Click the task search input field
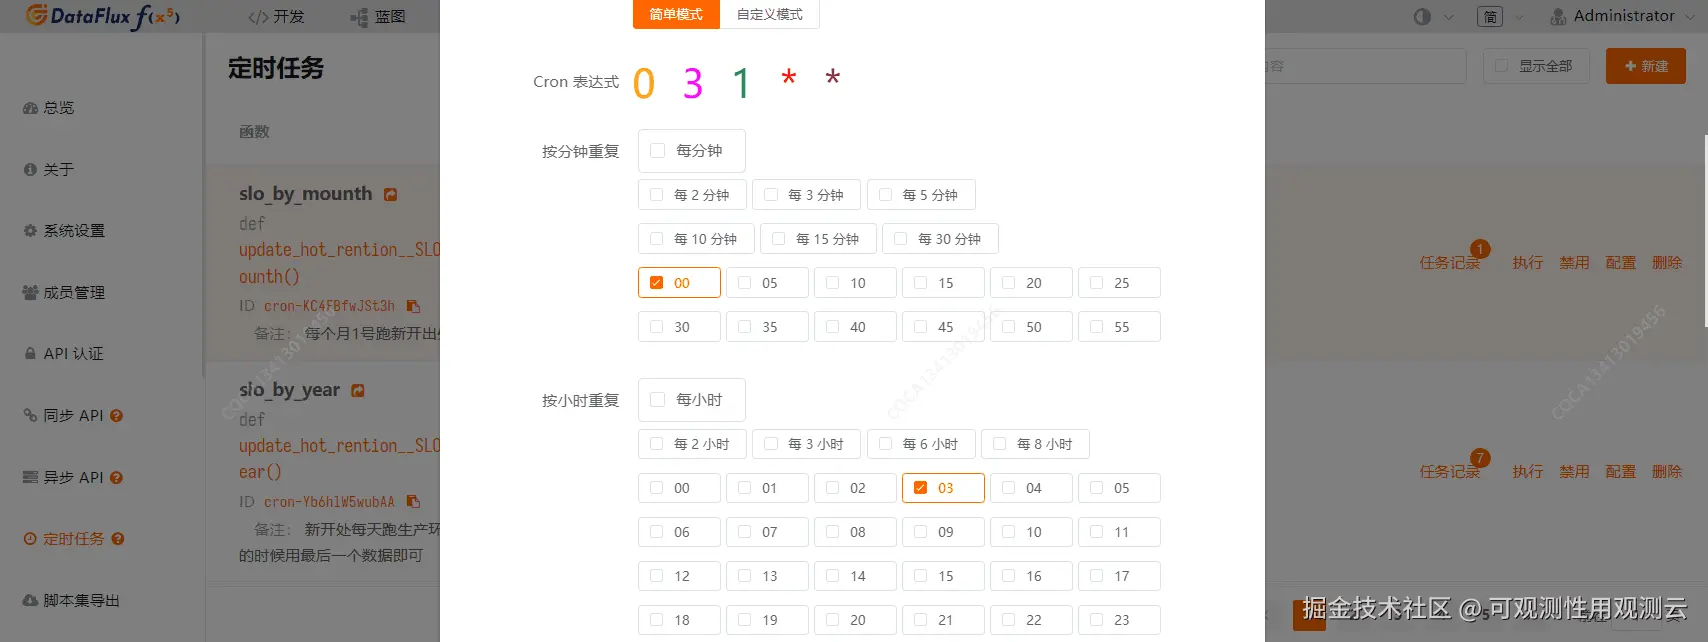This screenshot has height=642, width=1708. 1365,66
